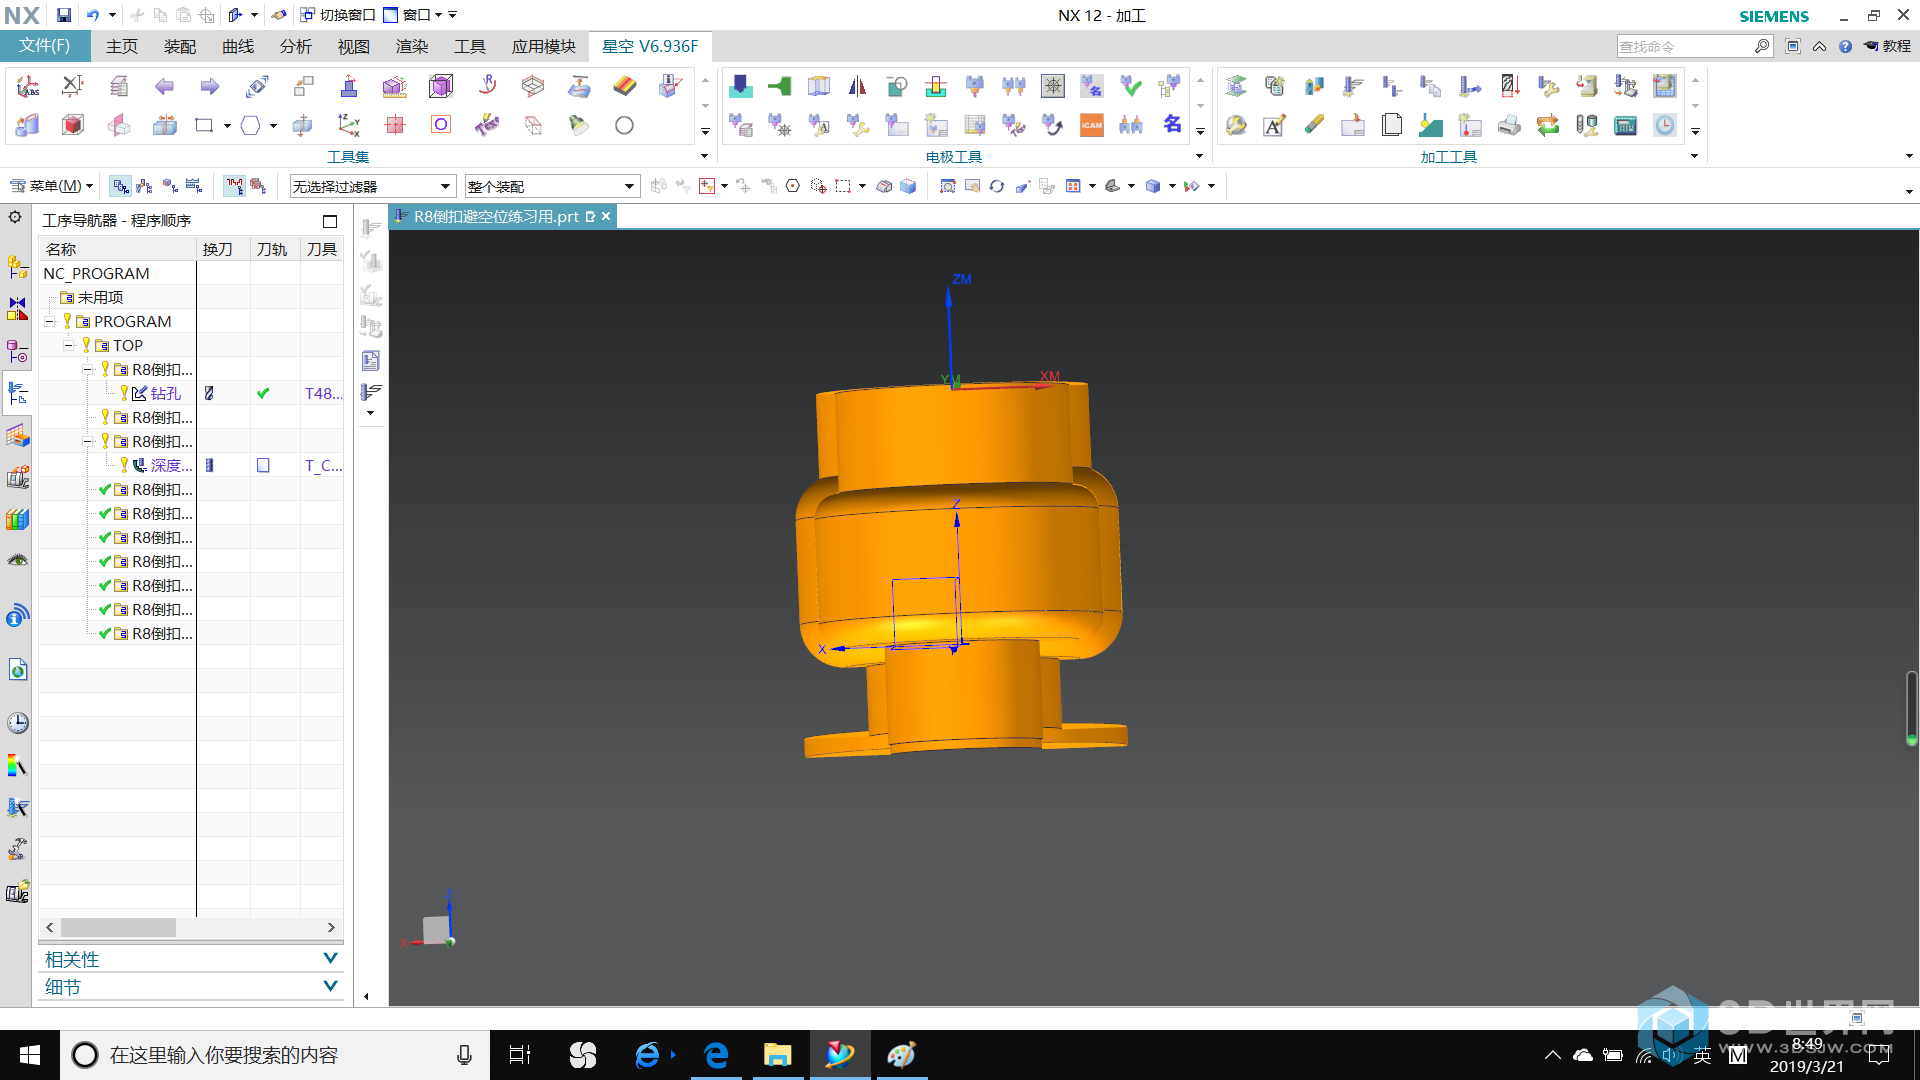Click the green left-arrow electrode icon
1920x1080 pixels.
pyautogui.click(x=779, y=87)
